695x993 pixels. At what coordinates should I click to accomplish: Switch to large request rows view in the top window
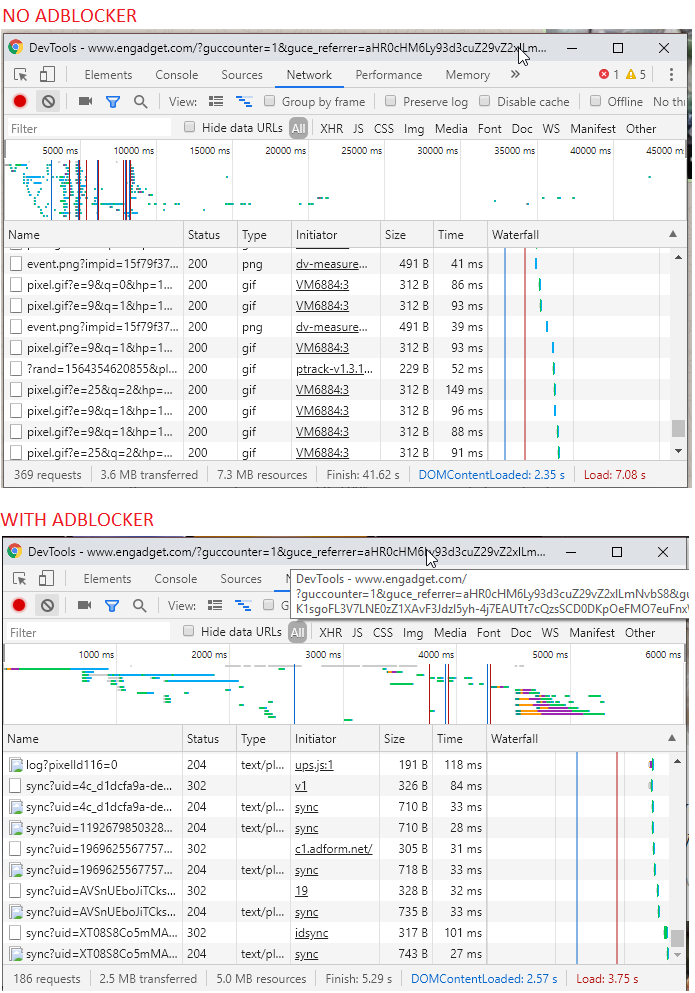[216, 101]
